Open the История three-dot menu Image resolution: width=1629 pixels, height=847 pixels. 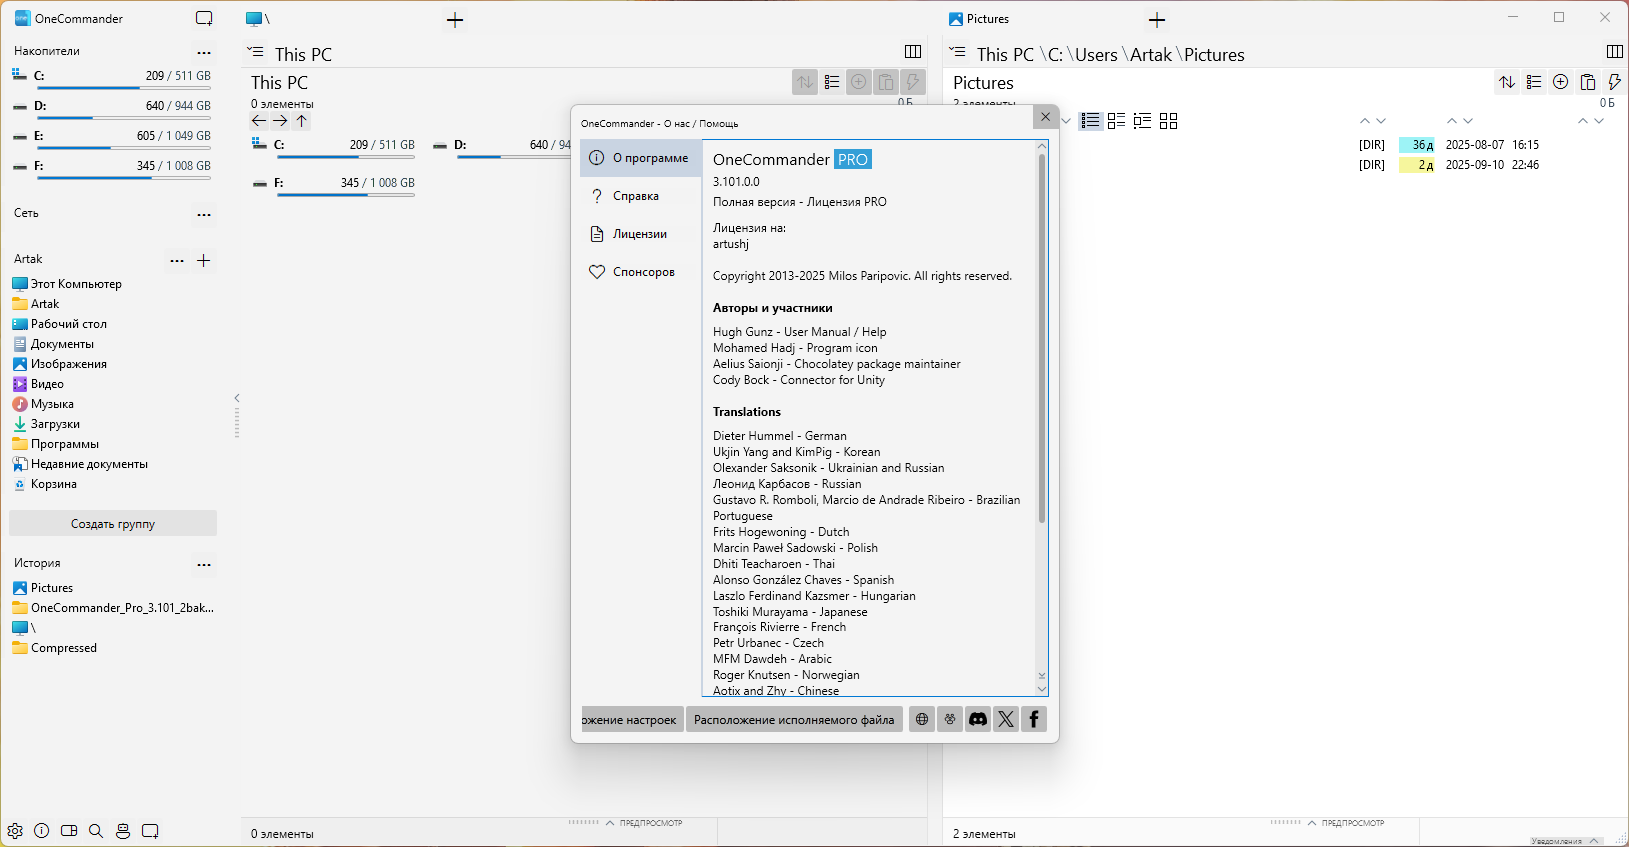pyautogui.click(x=204, y=564)
